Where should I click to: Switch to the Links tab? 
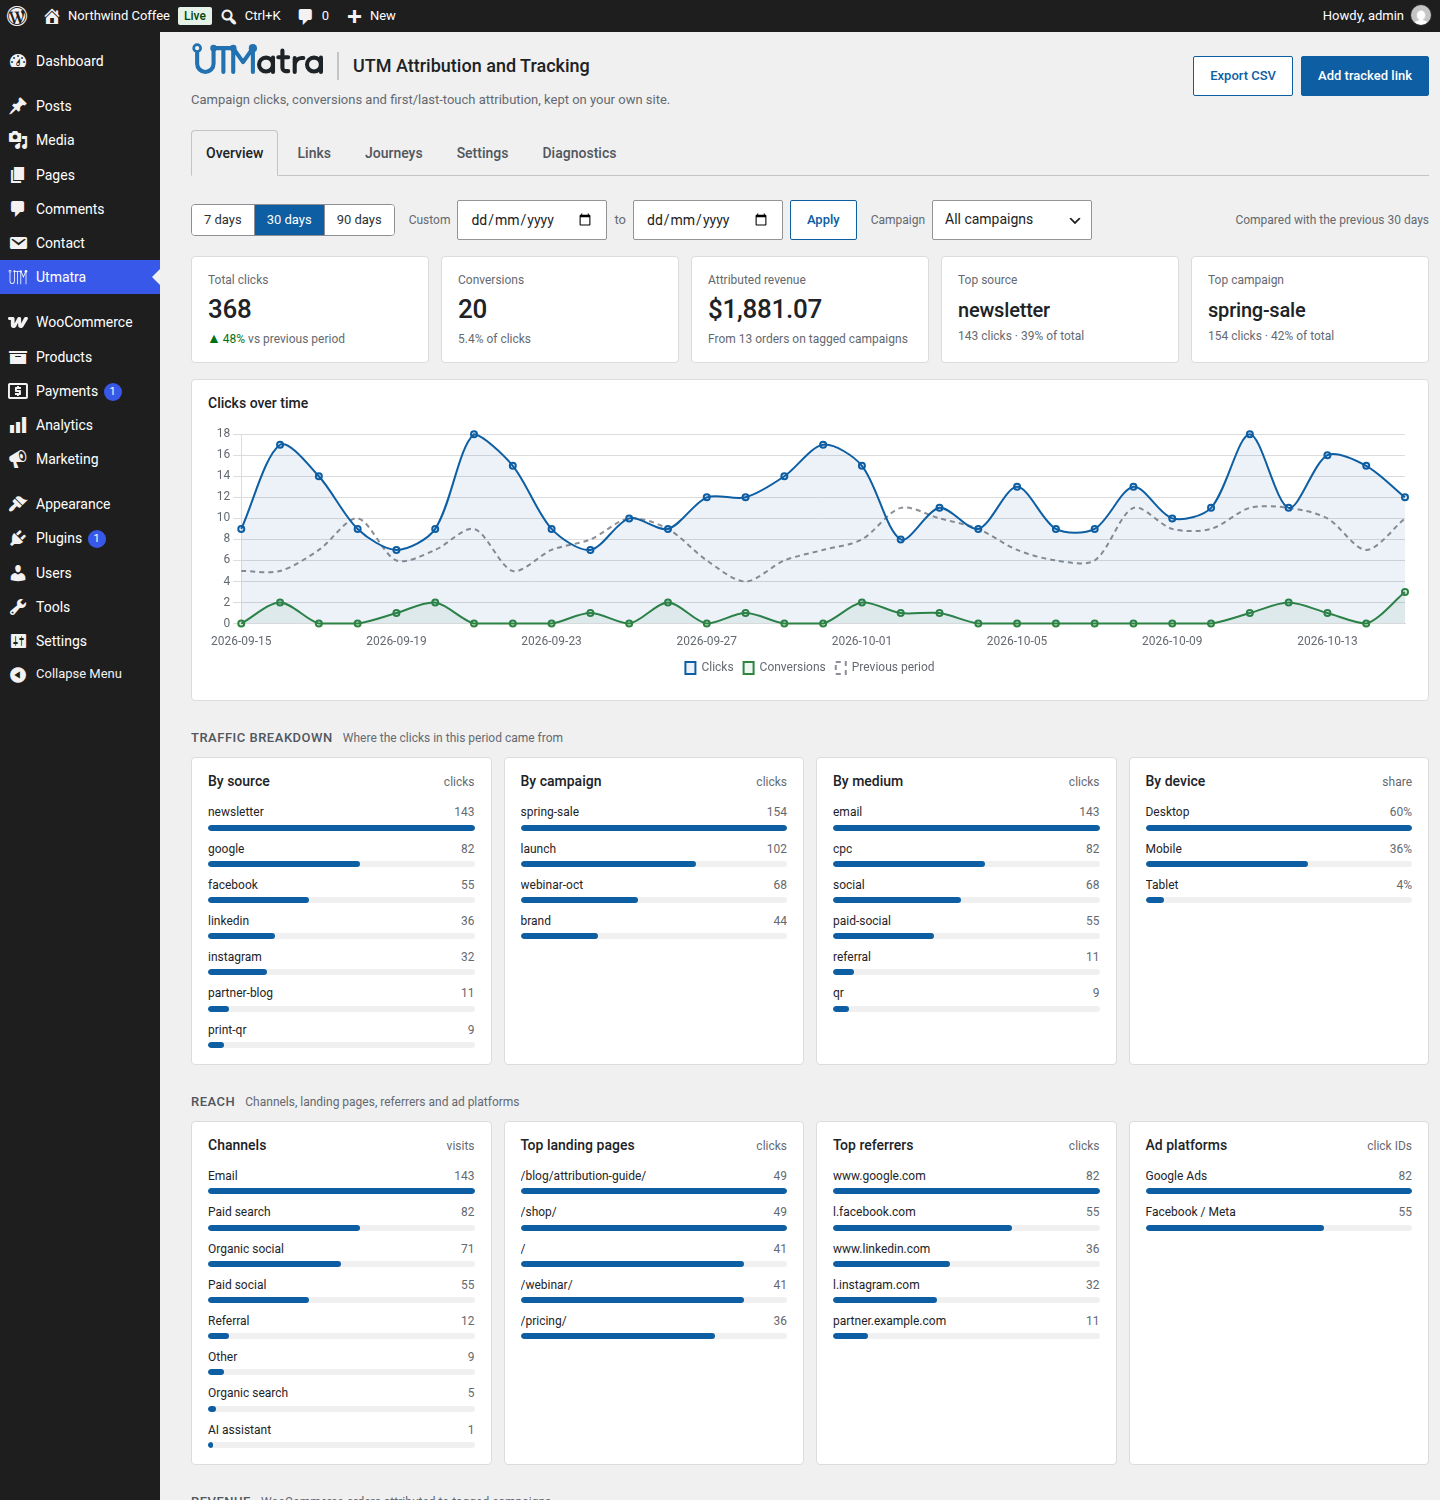[314, 153]
